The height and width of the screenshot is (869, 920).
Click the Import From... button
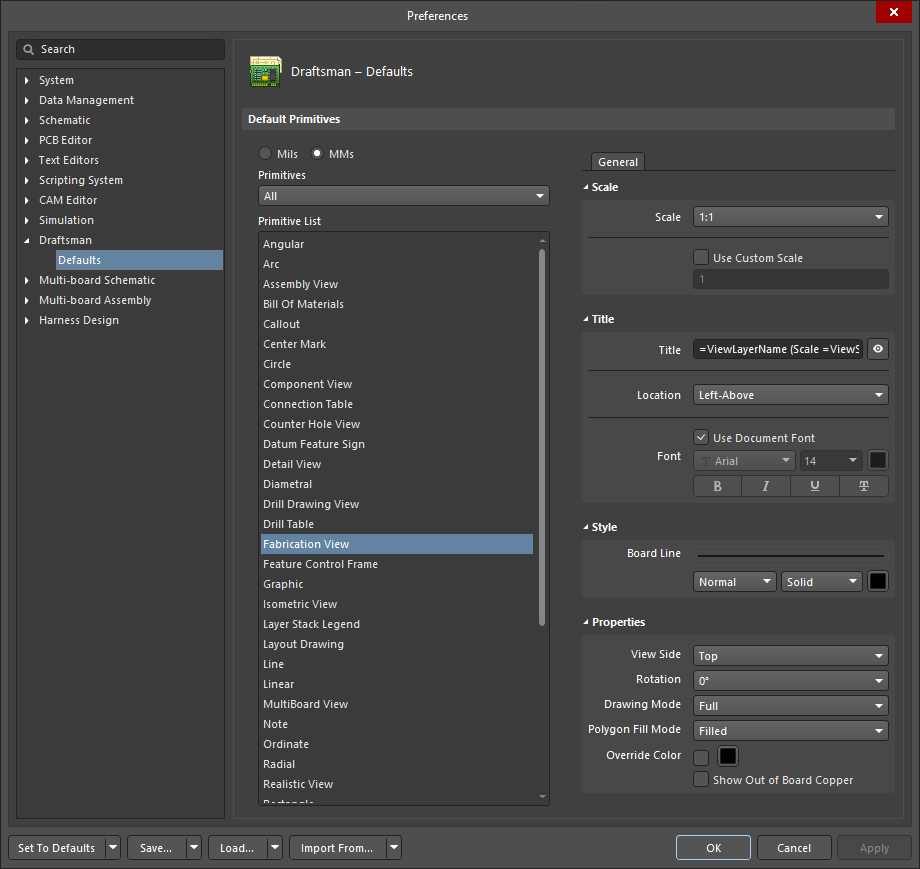point(337,848)
